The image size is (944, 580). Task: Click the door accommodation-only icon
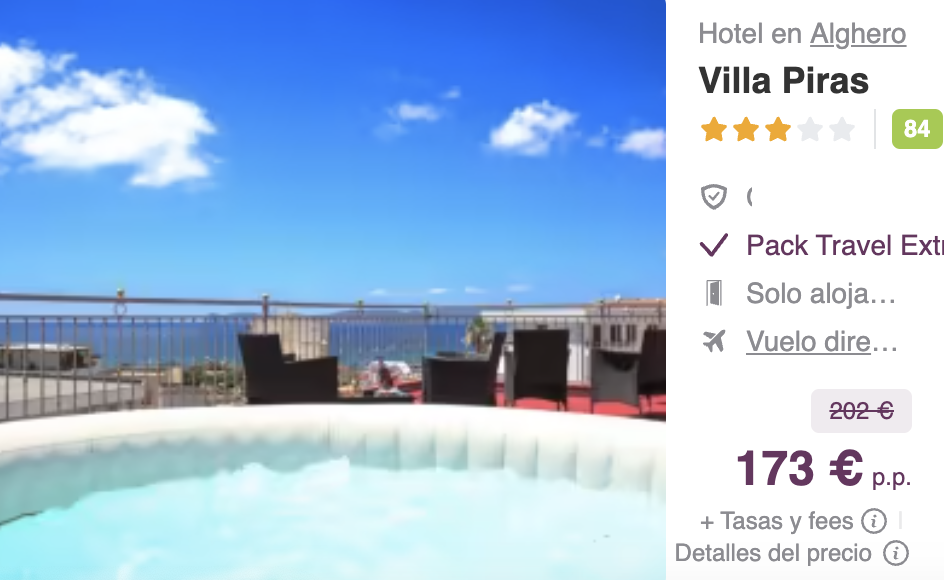click(x=714, y=293)
